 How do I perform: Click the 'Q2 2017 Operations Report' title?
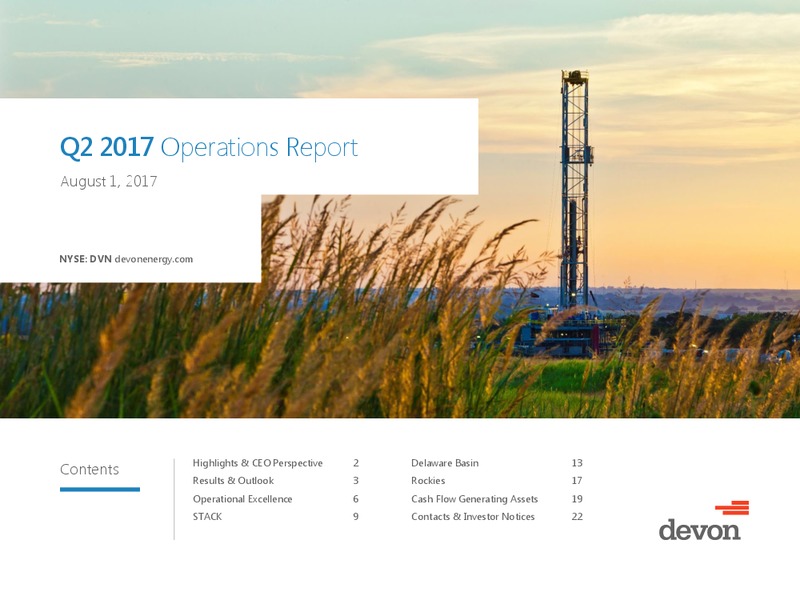coord(209,147)
